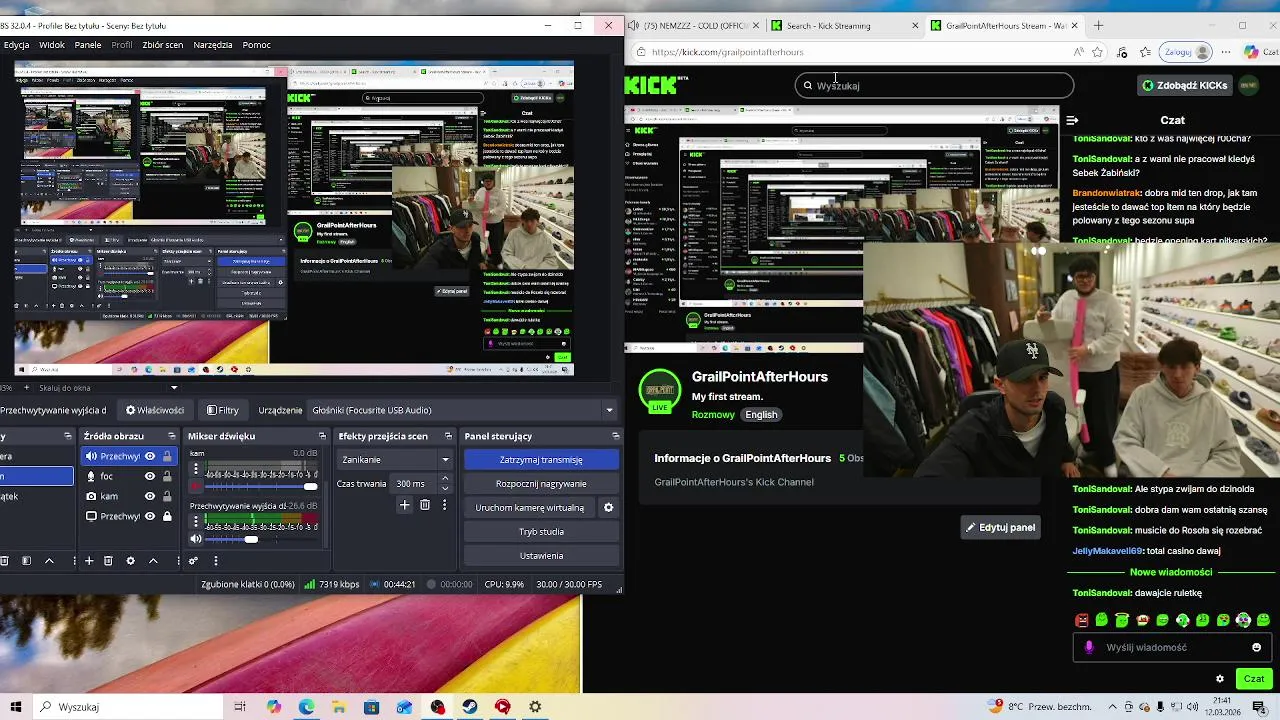Open the Edycja menu in OBS
The width and height of the screenshot is (1280, 720).
click(x=16, y=45)
